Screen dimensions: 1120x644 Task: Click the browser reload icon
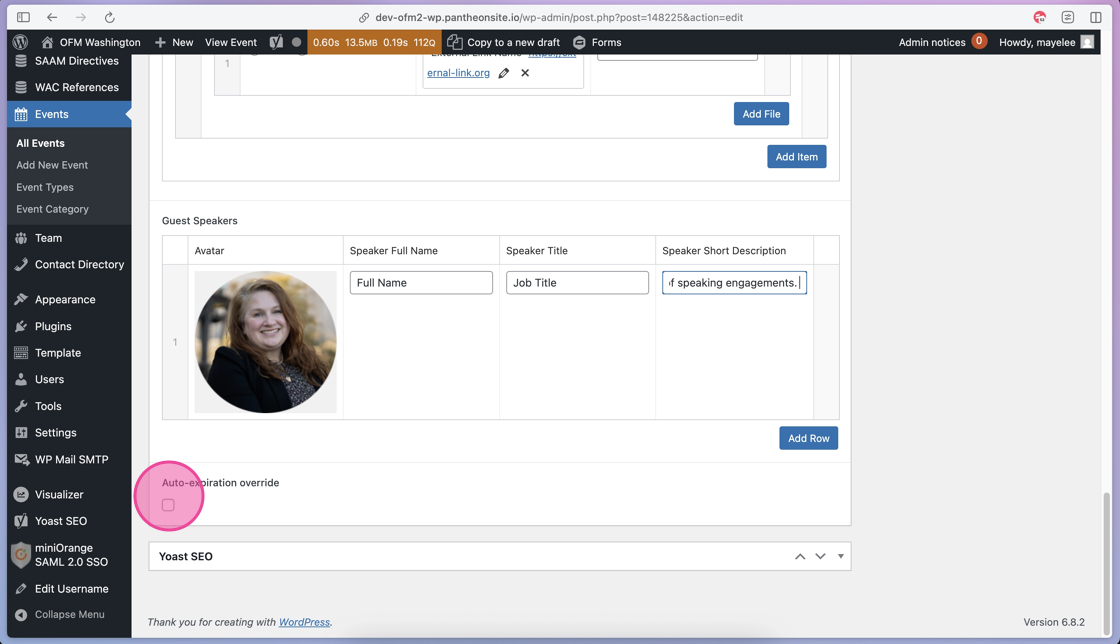109,17
